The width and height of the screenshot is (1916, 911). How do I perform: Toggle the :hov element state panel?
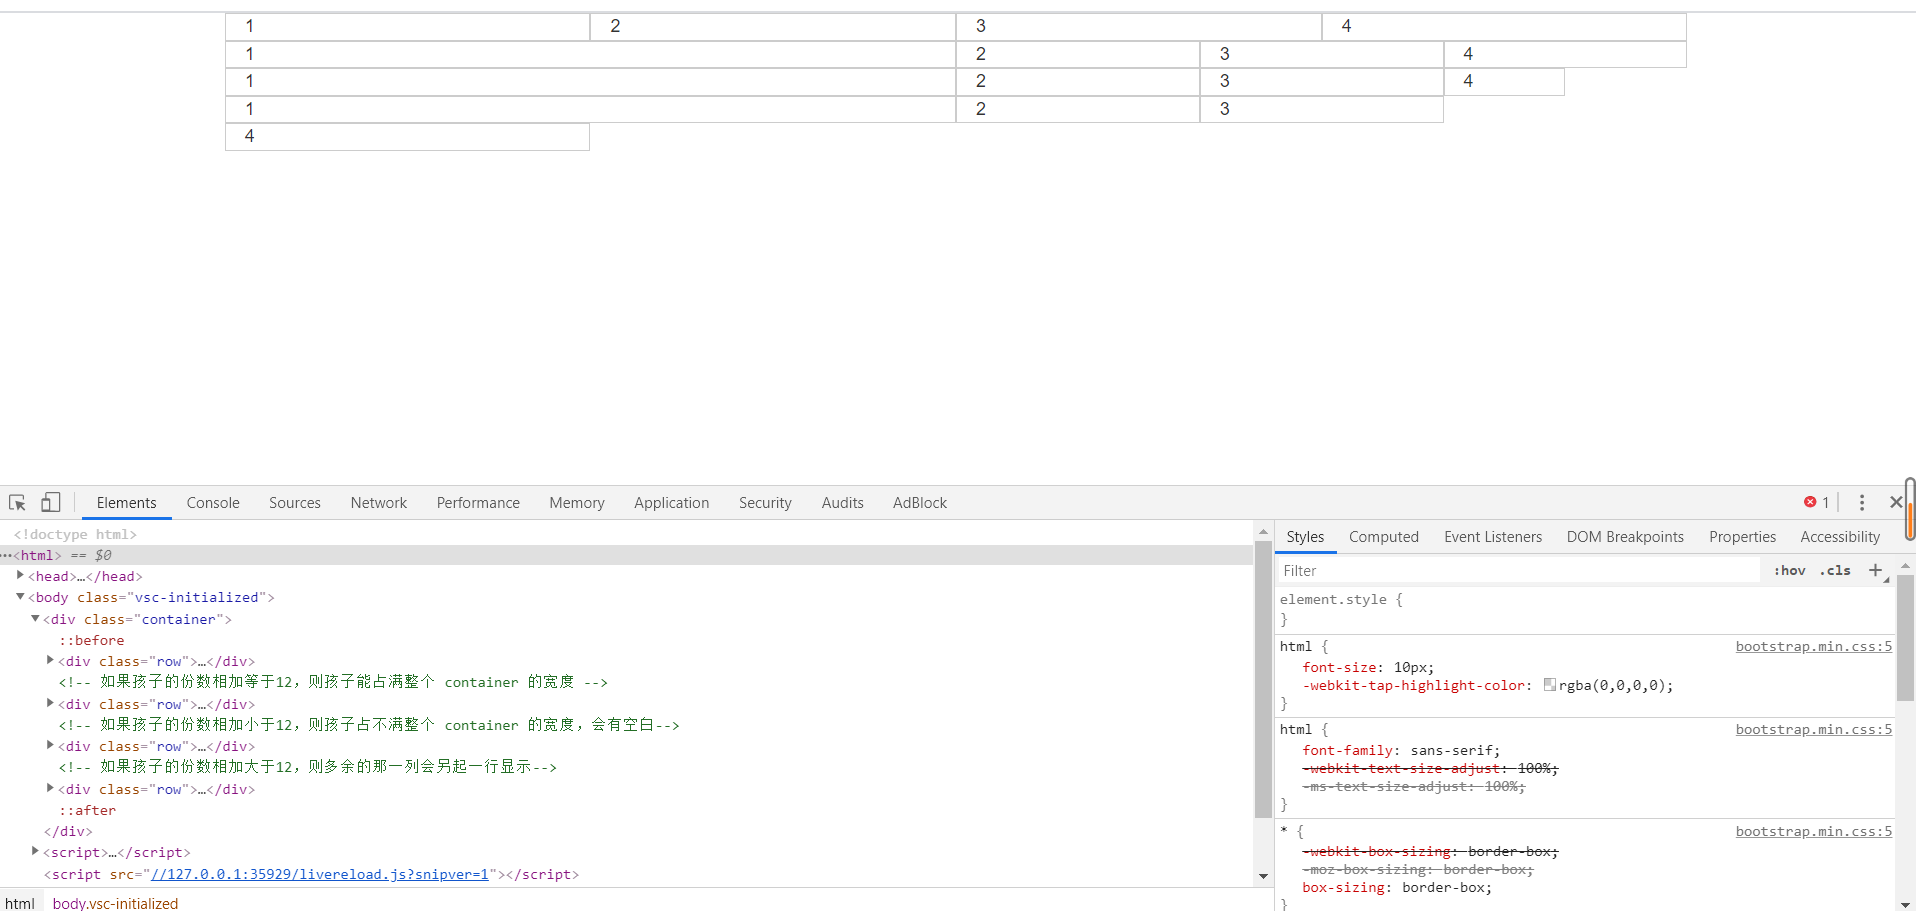[1789, 570]
